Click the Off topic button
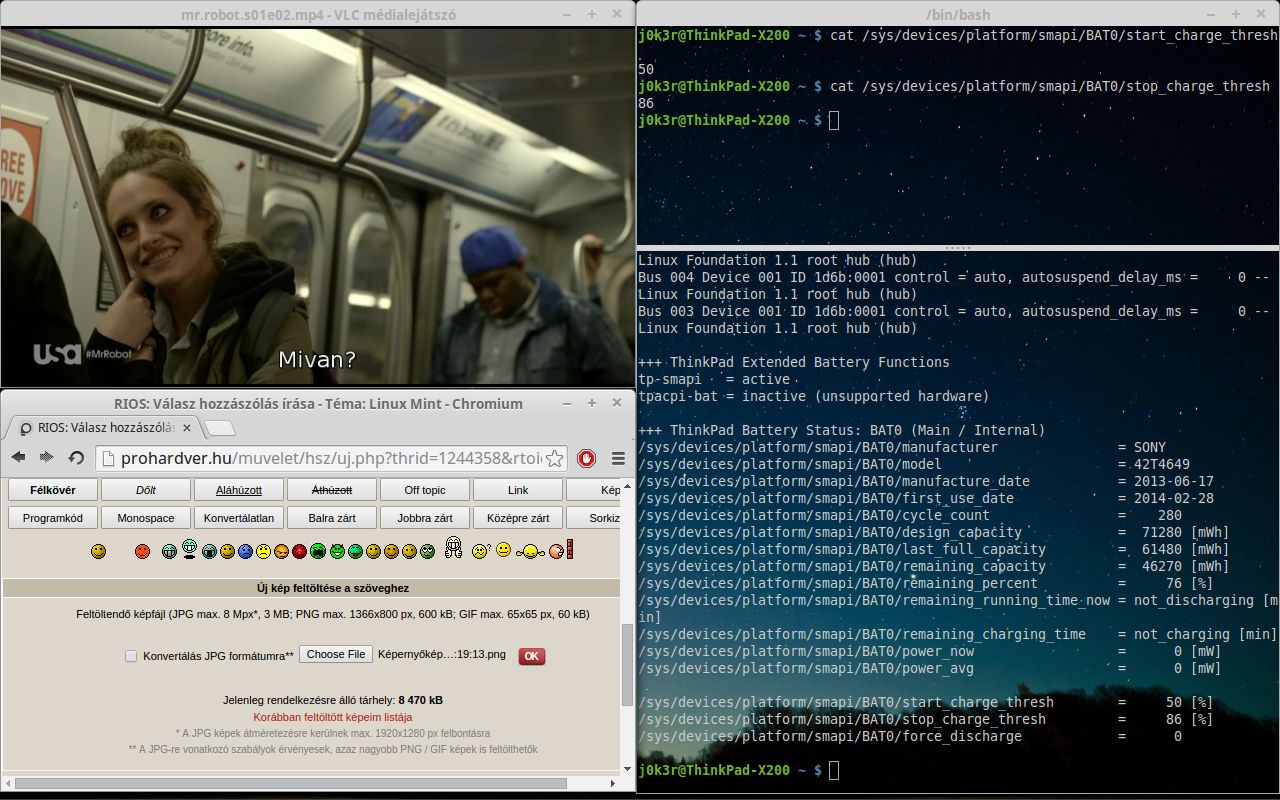This screenshot has height=800, width=1280. tap(425, 490)
